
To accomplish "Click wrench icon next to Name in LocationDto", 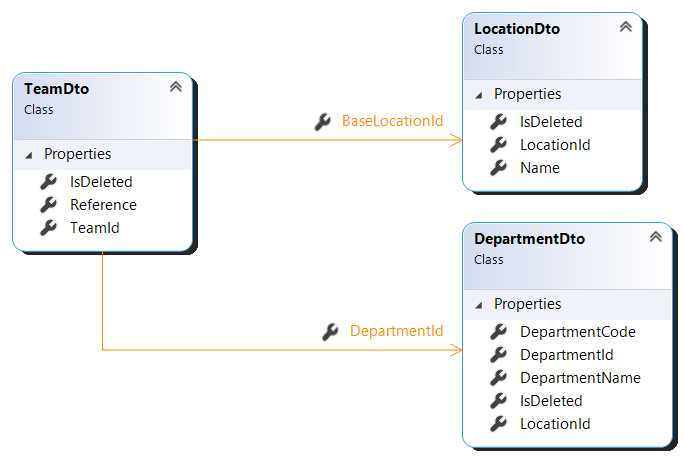I will pyautogui.click(x=498, y=168).
